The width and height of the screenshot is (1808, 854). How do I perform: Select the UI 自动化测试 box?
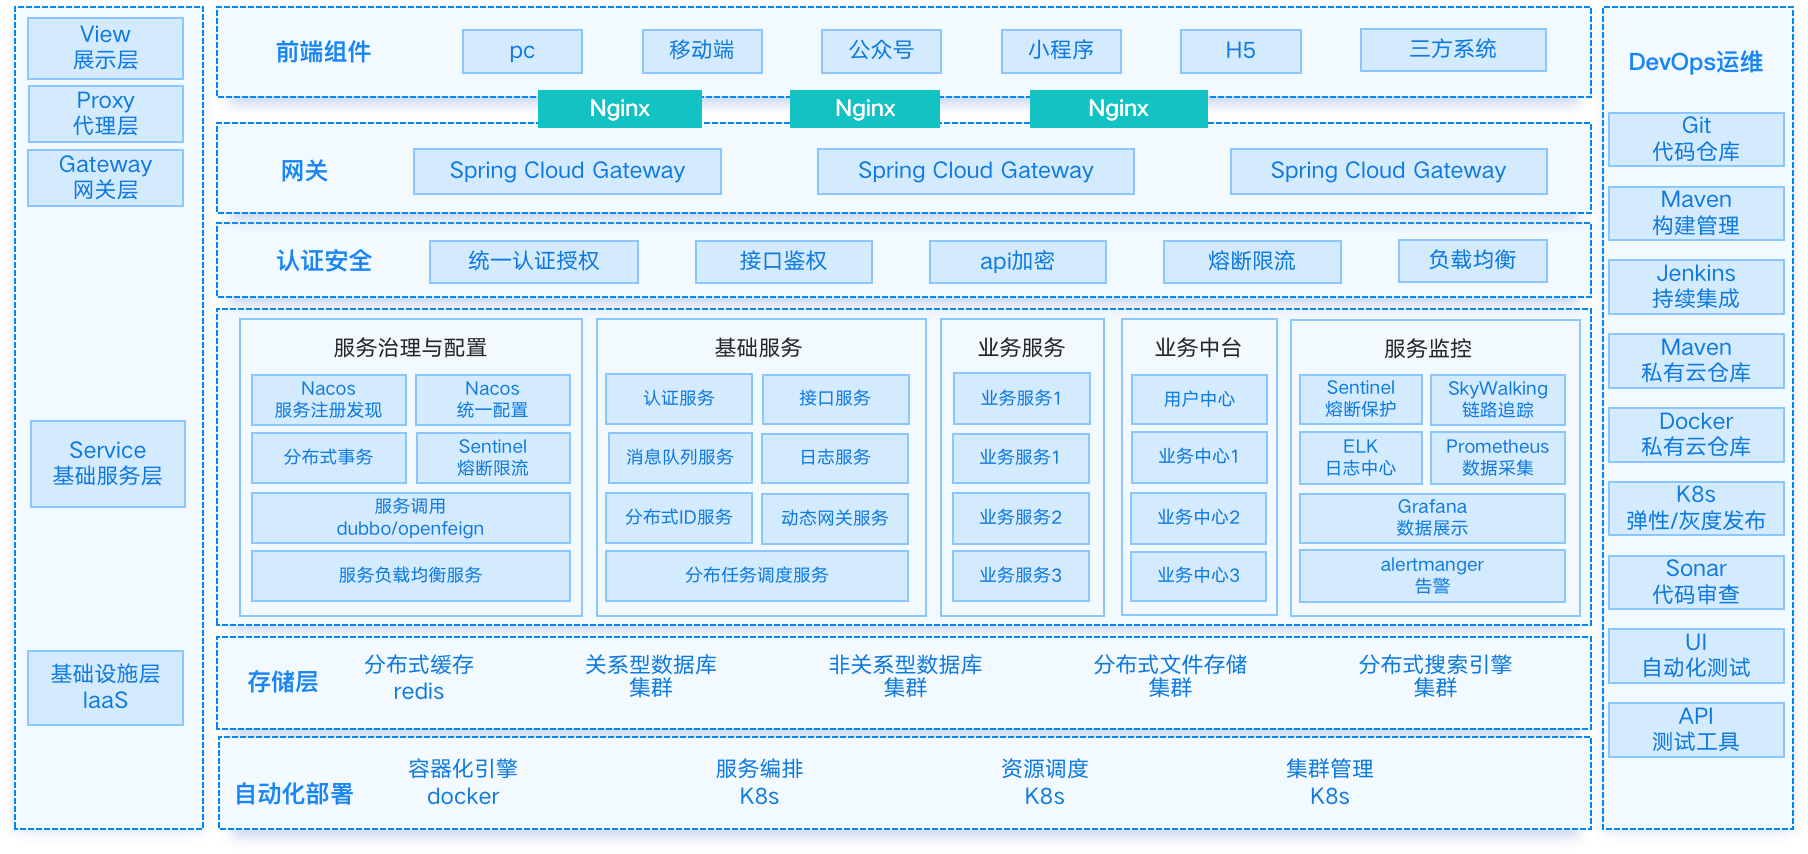1697,656
